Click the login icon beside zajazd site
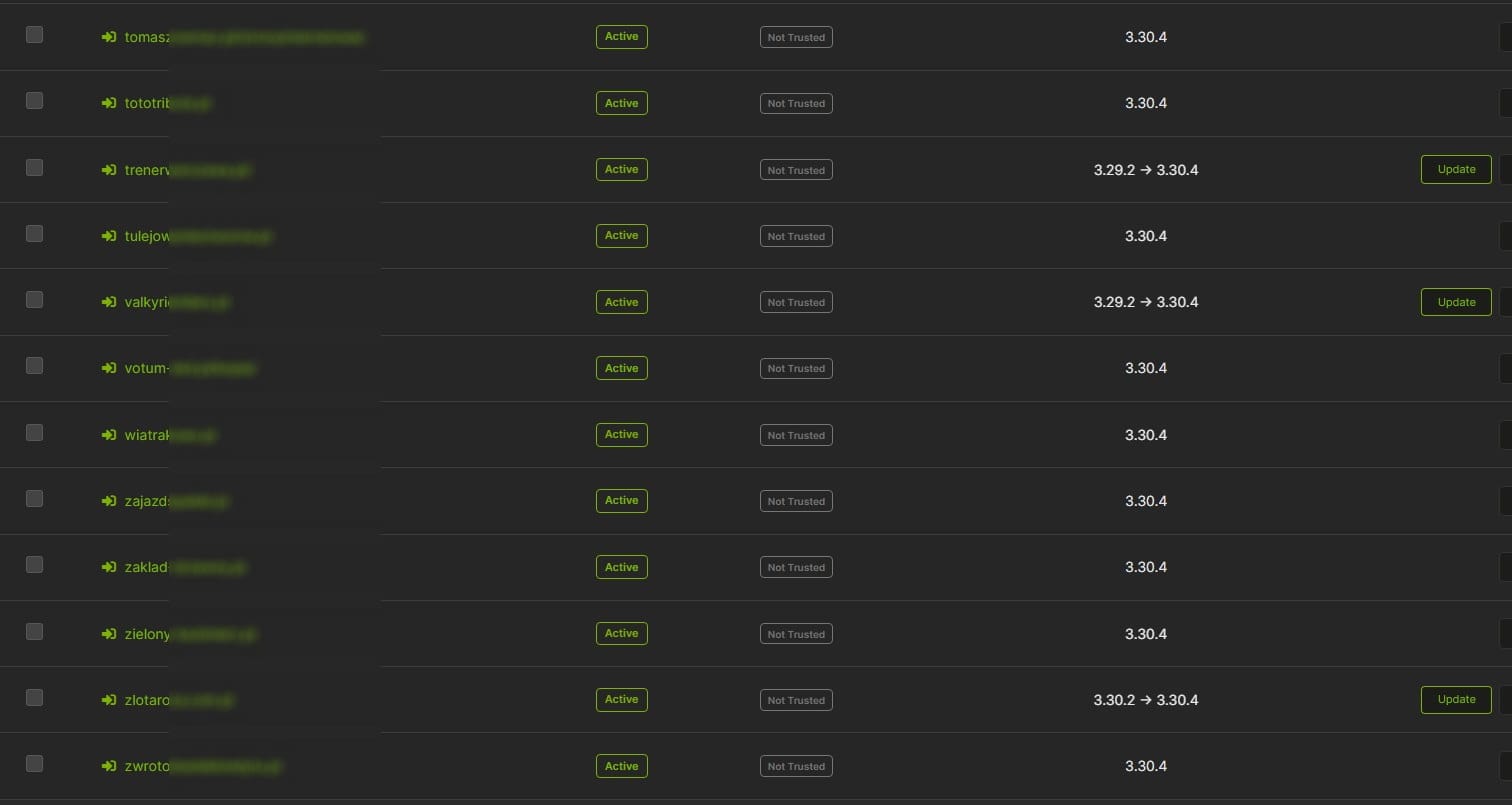Image resolution: width=1512 pixels, height=805 pixels. tap(109, 501)
